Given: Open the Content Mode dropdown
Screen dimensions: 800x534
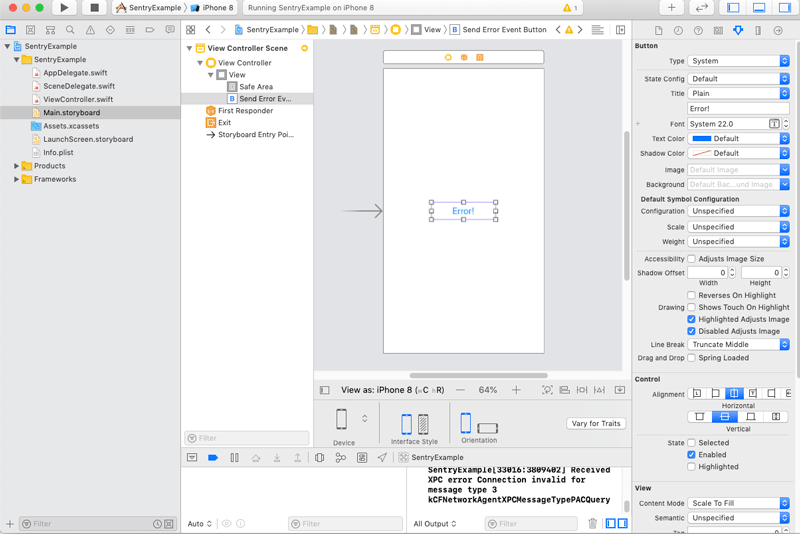Looking at the screenshot, I should point(738,503).
